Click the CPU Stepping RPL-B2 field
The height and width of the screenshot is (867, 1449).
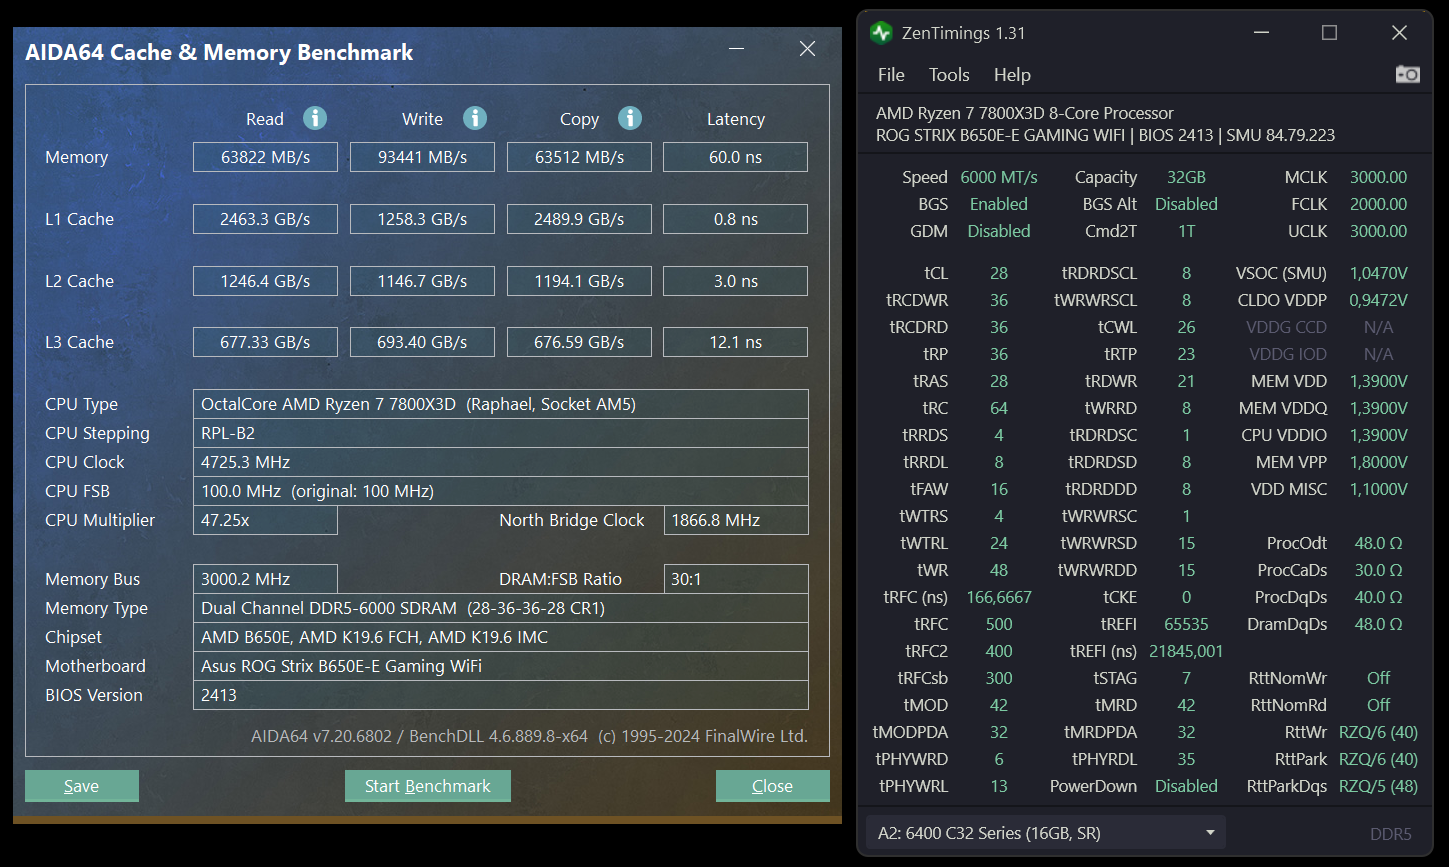click(x=500, y=433)
